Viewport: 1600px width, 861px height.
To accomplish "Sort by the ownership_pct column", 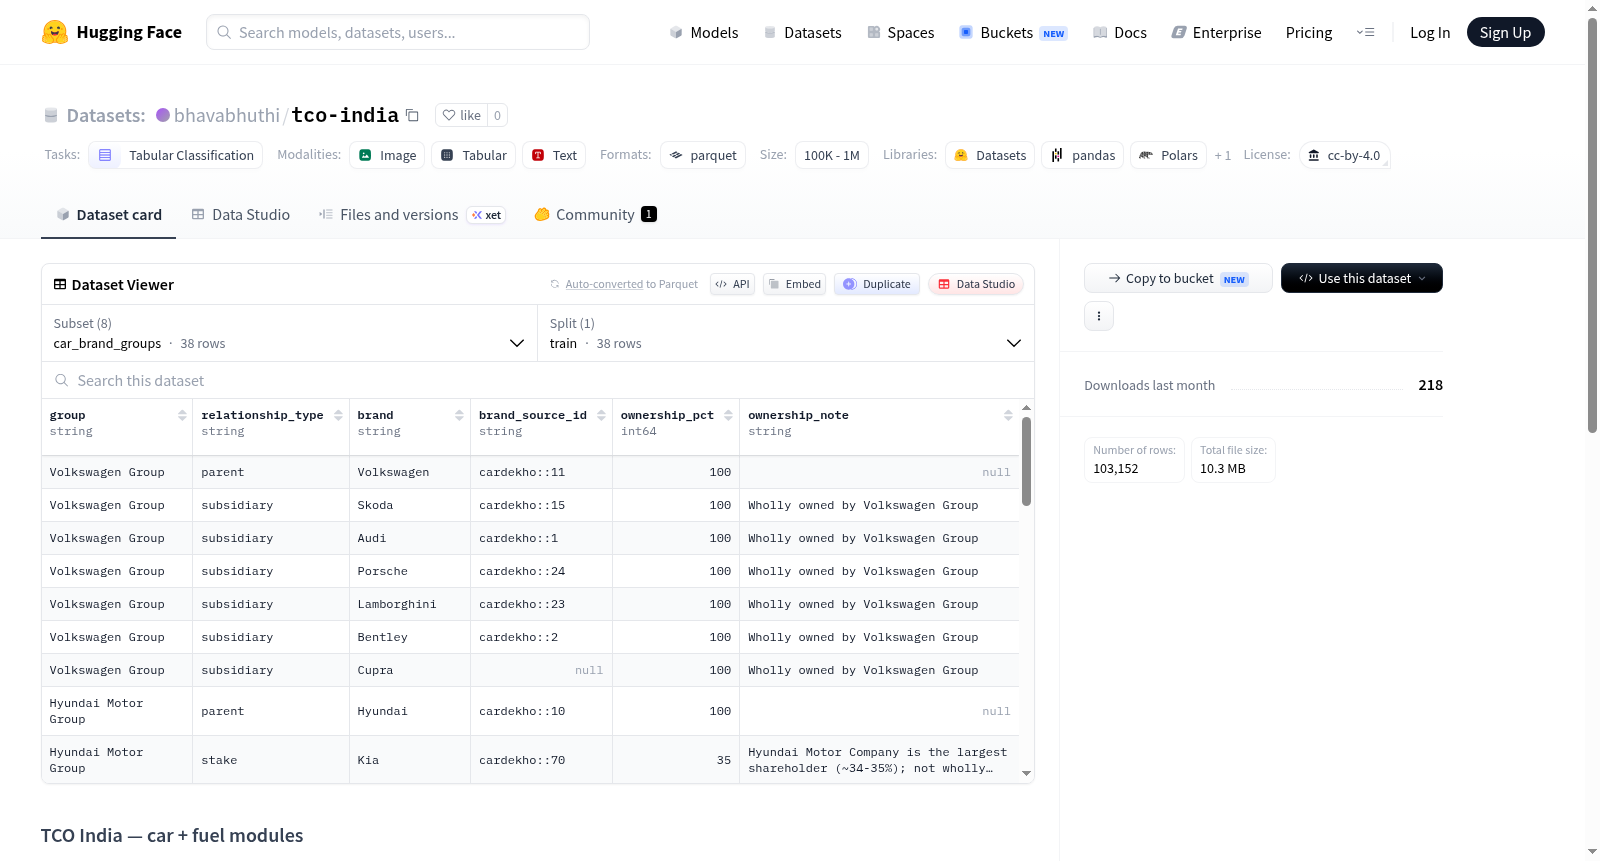I will pyautogui.click(x=729, y=415).
